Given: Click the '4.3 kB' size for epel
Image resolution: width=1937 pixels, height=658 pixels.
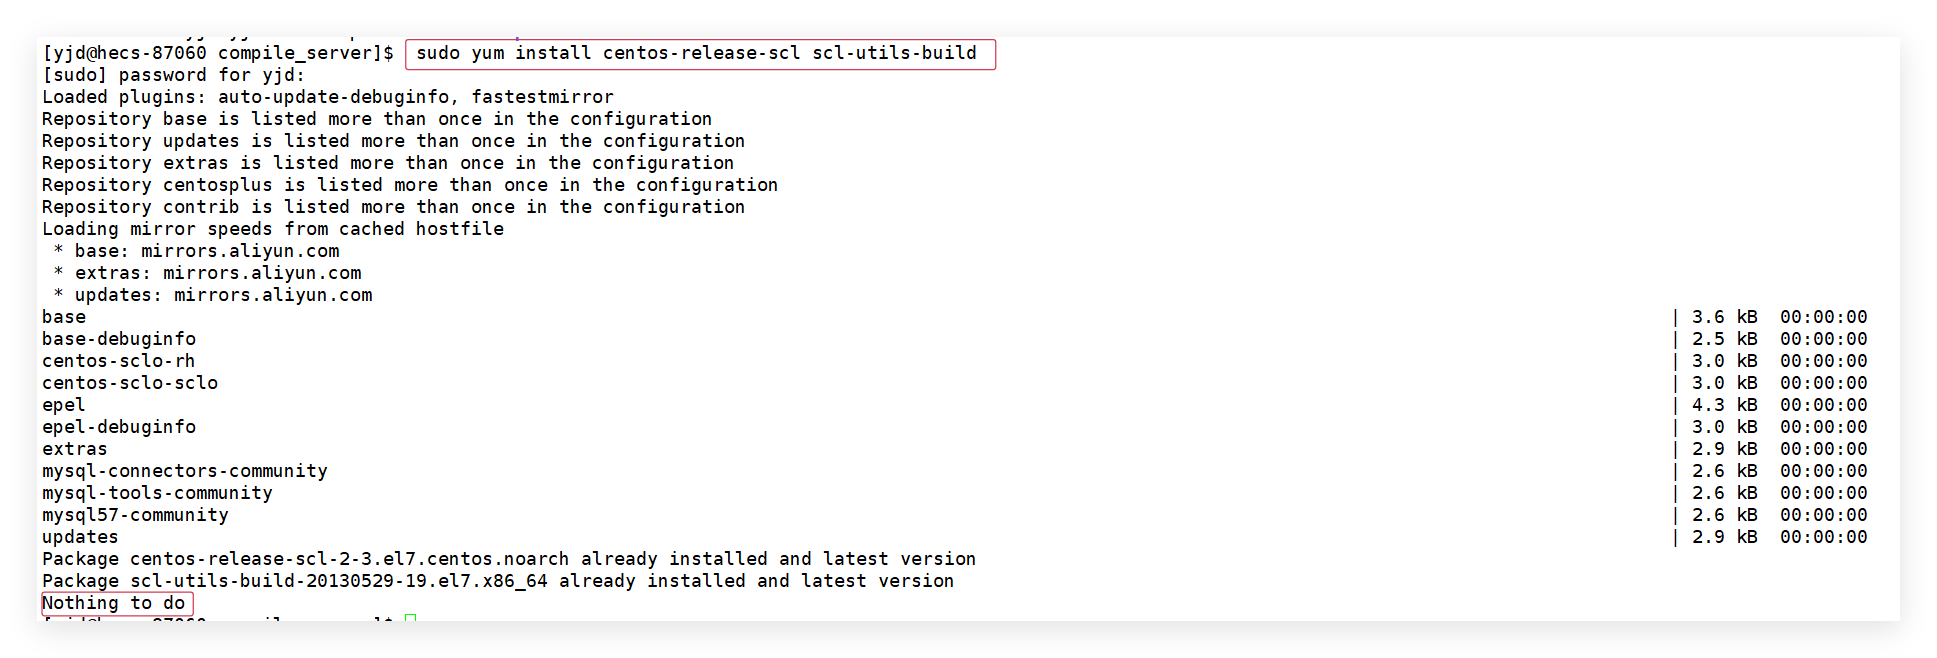Looking at the screenshot, I should click(1724, 405).
